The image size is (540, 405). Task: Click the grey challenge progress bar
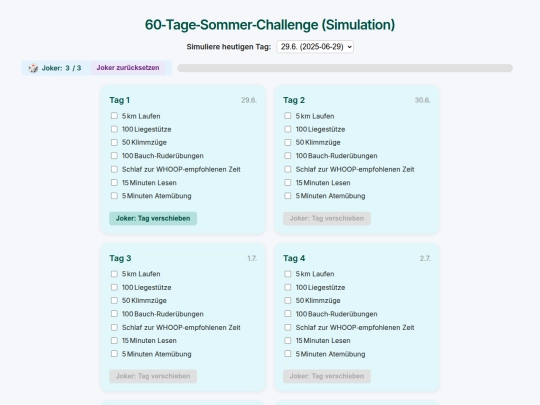[345, 68]
